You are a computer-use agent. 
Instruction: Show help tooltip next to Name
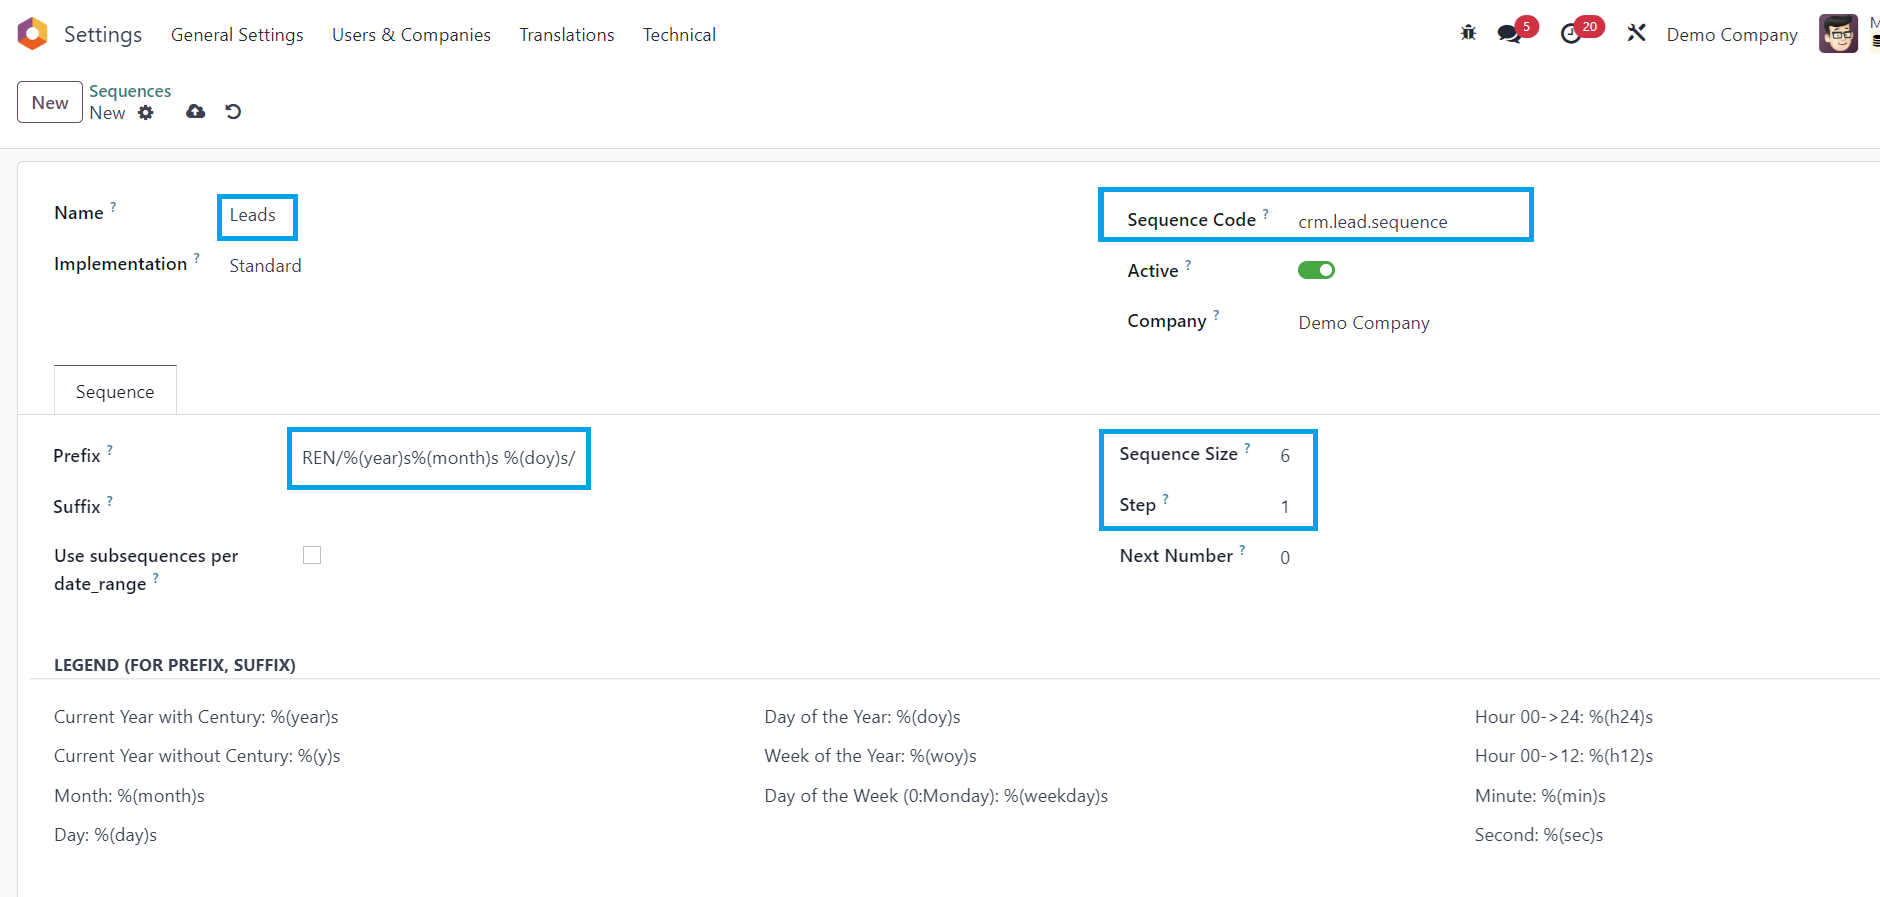113,207
